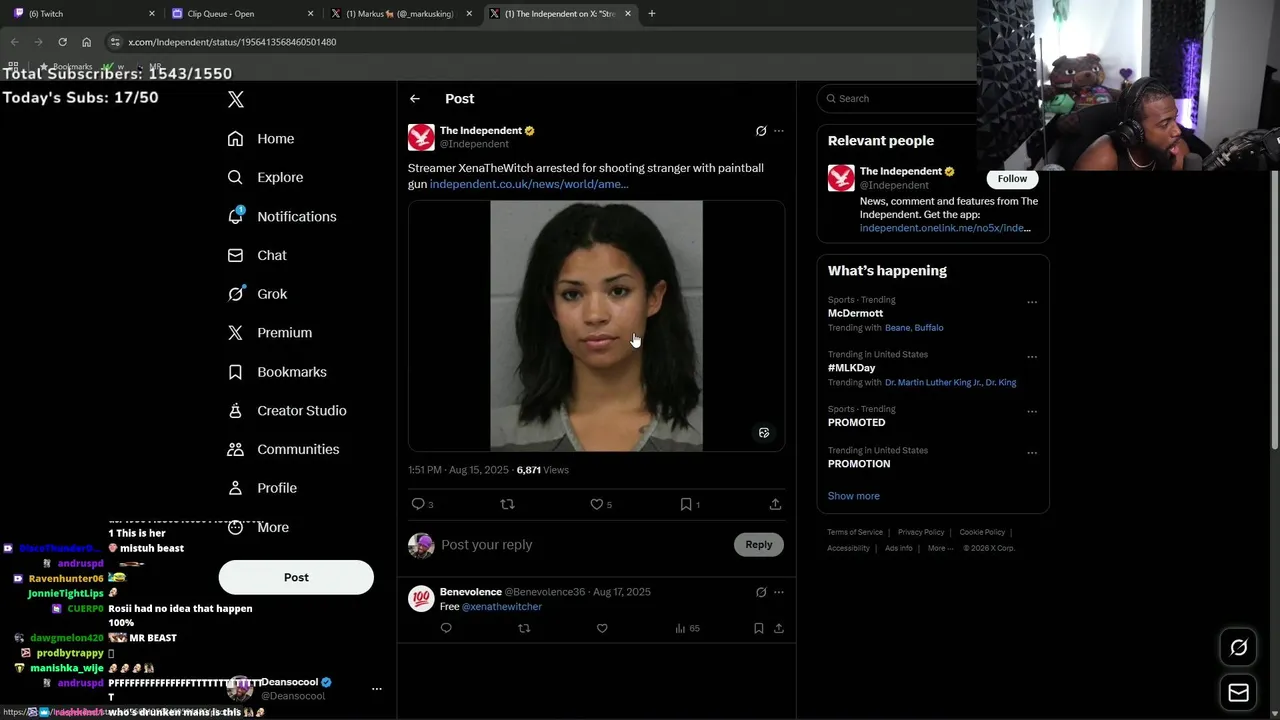The width and height of the screenshot is (1280, 720).
Task: Click the share icon on the main post
Action: coord(775,504)
